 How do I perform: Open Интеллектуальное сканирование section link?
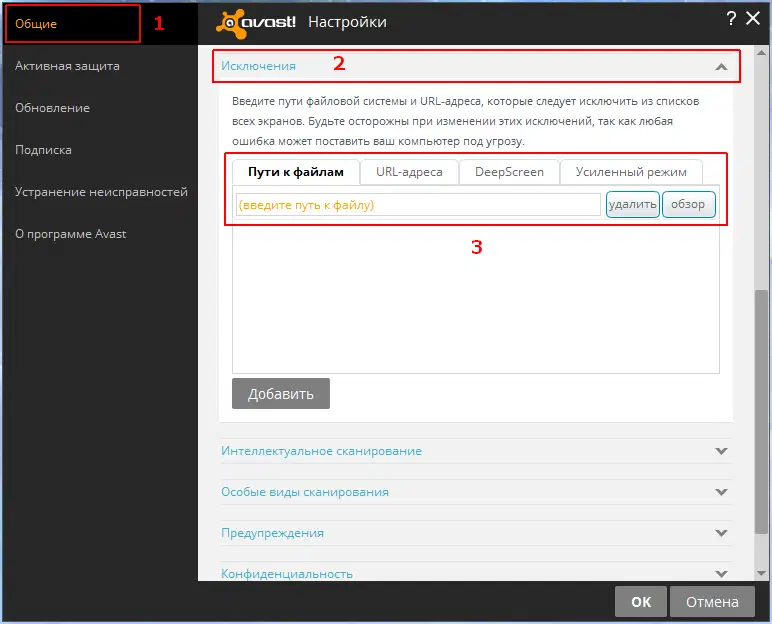click(321, 451)
